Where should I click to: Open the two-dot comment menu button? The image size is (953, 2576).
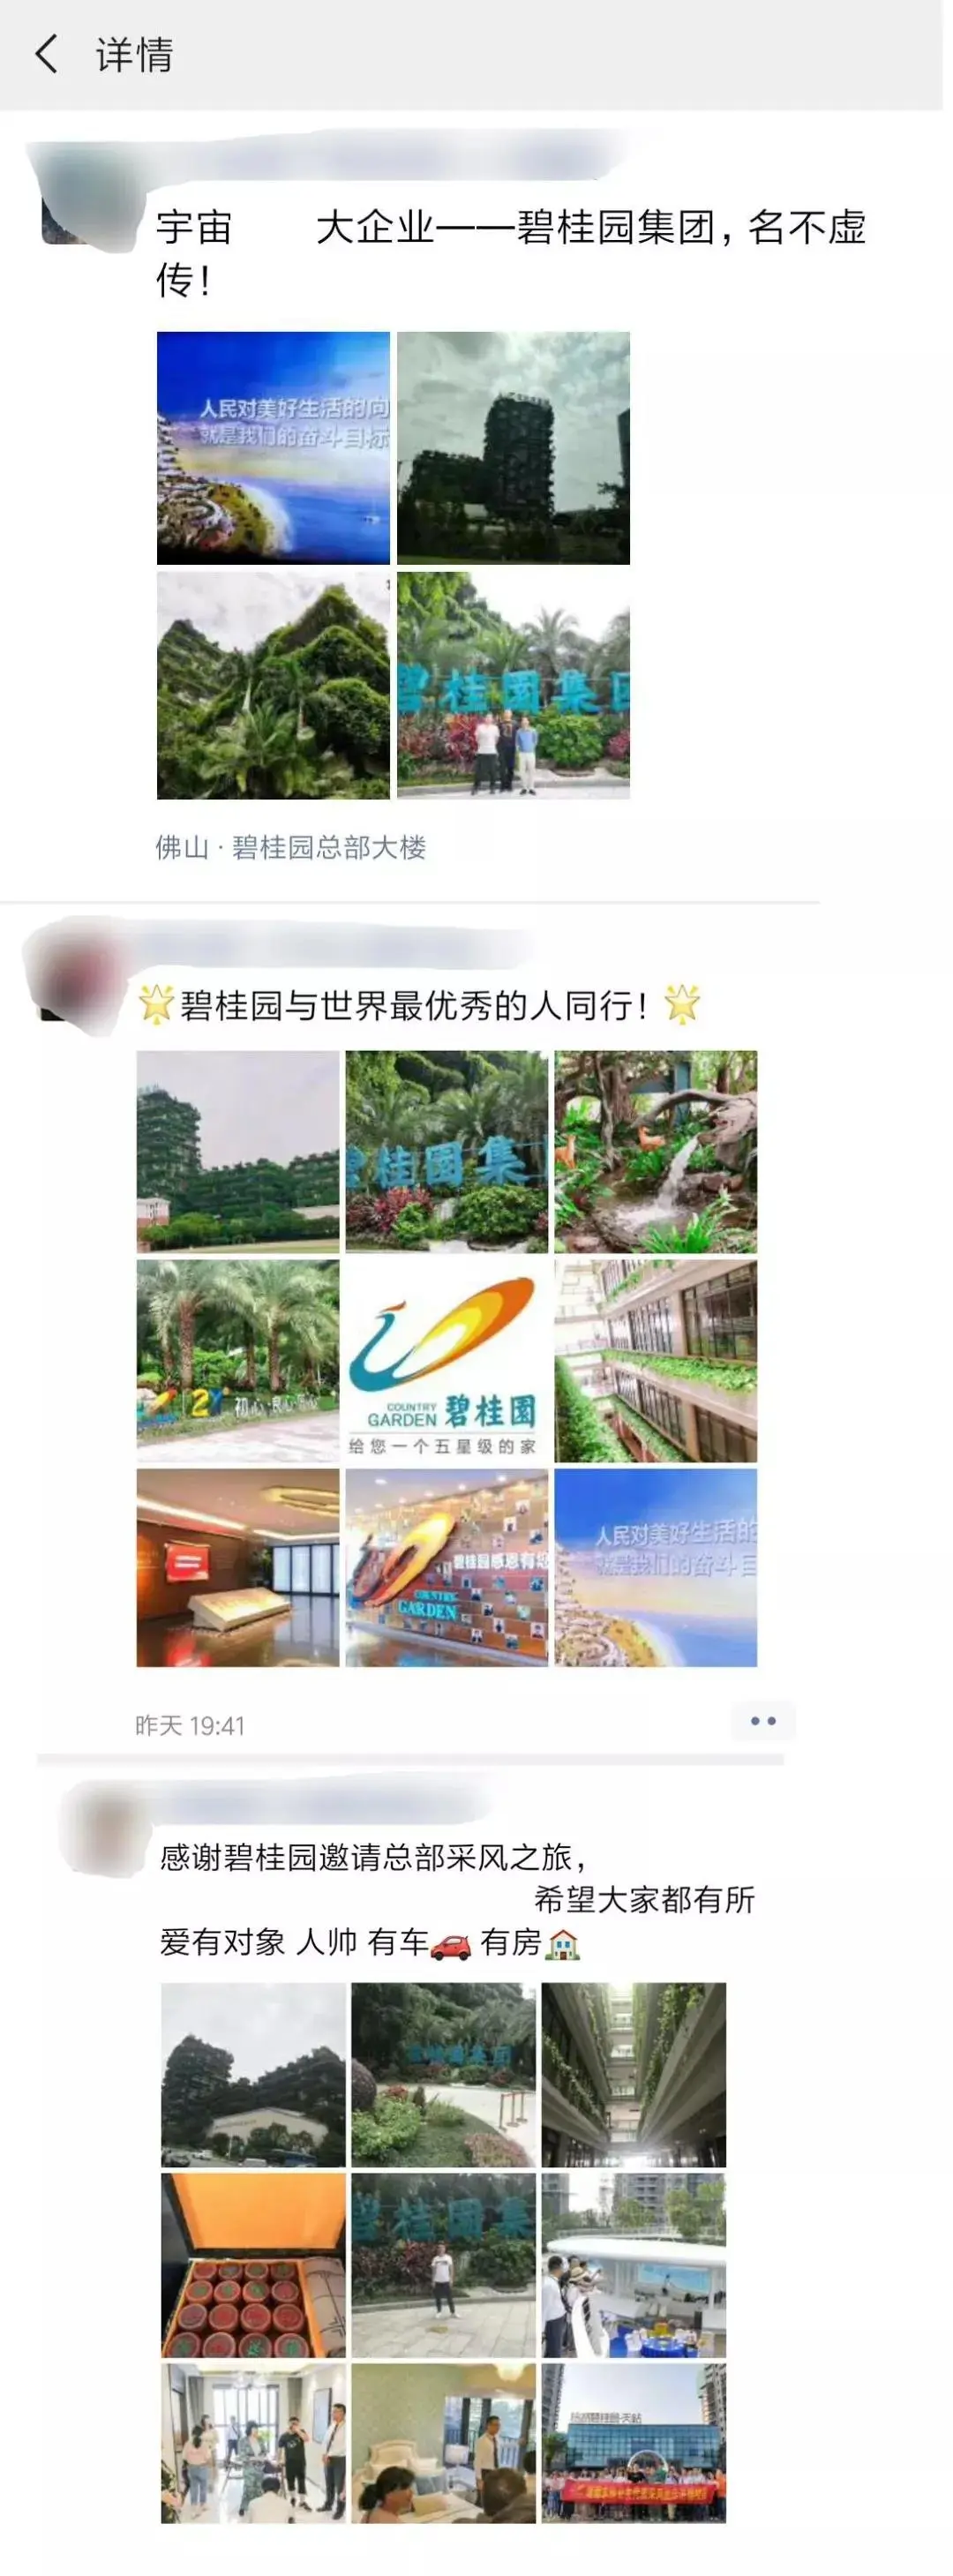[x=763, y=1721]
